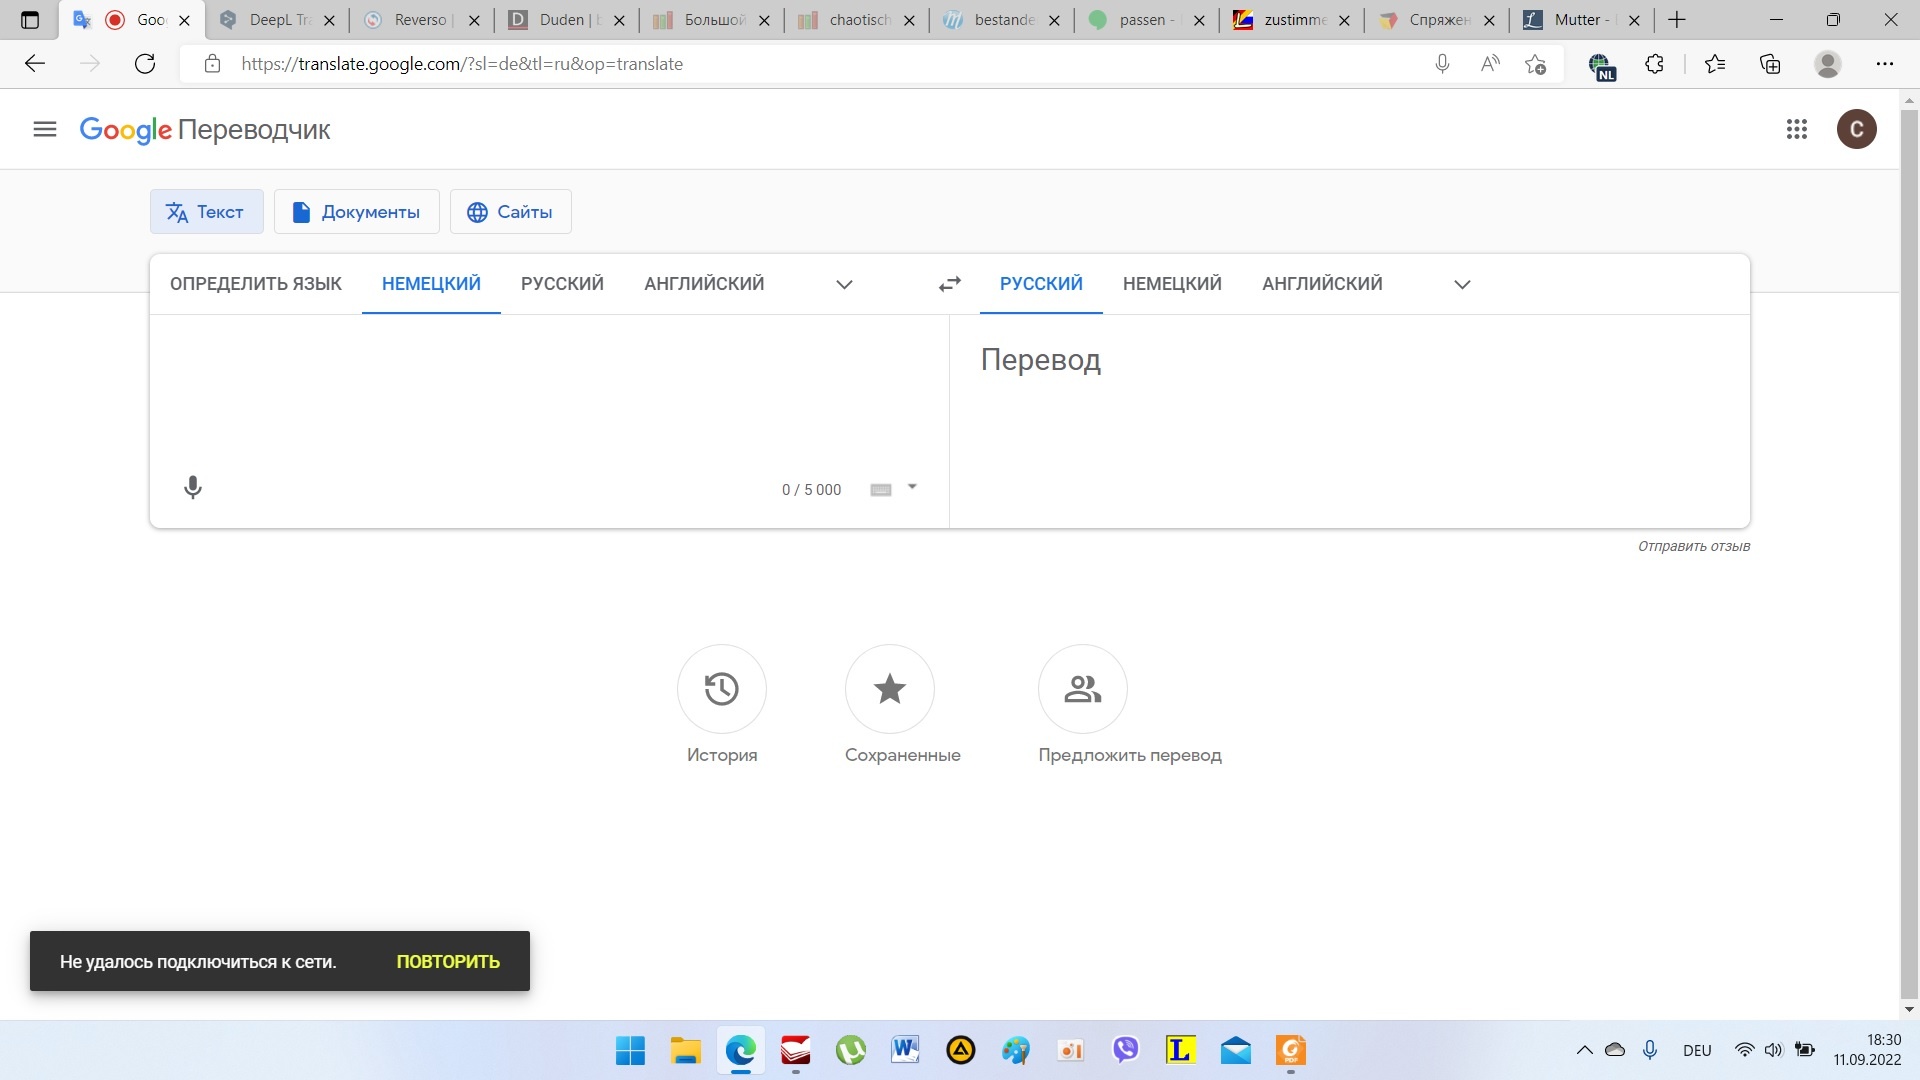Reload the page
Image resolution: width=1920 pixels, height=1080 pixels.
point(145,64)
